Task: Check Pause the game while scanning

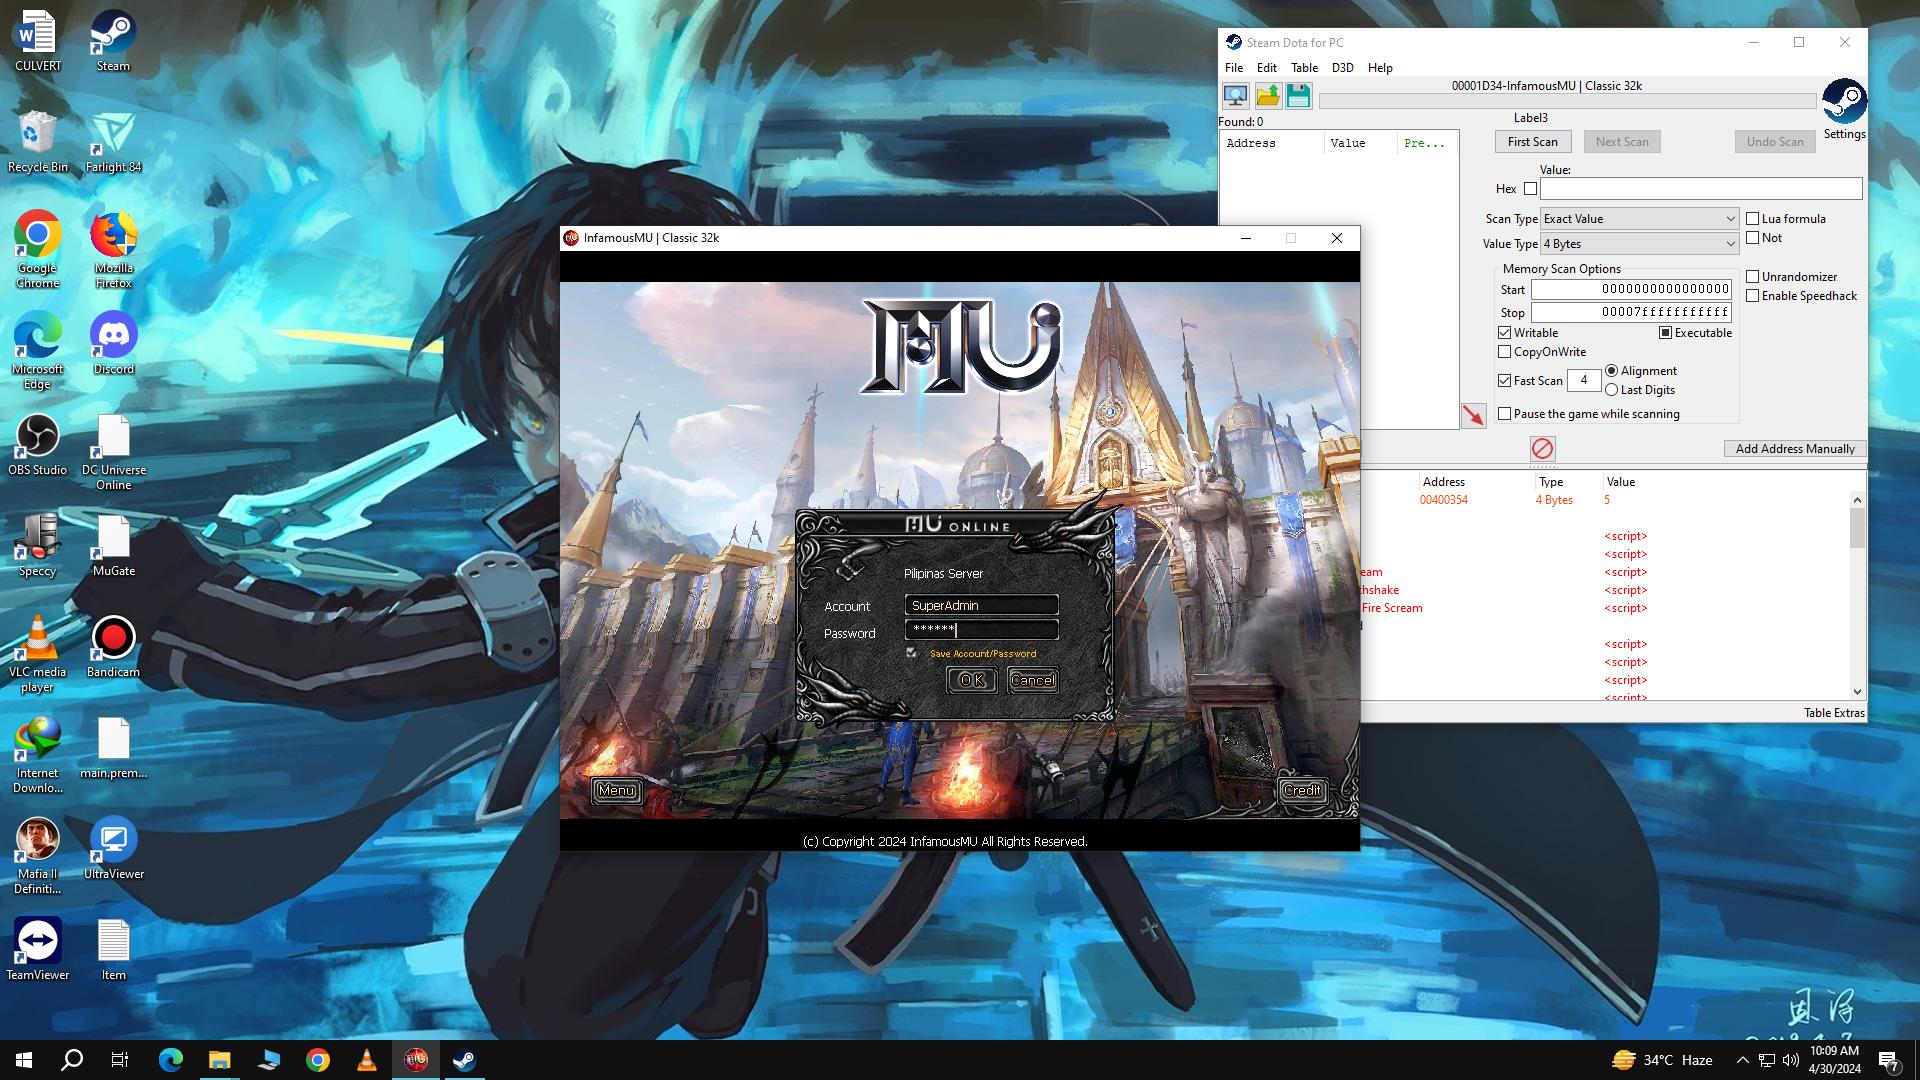Action: (x=1504, y=413)
